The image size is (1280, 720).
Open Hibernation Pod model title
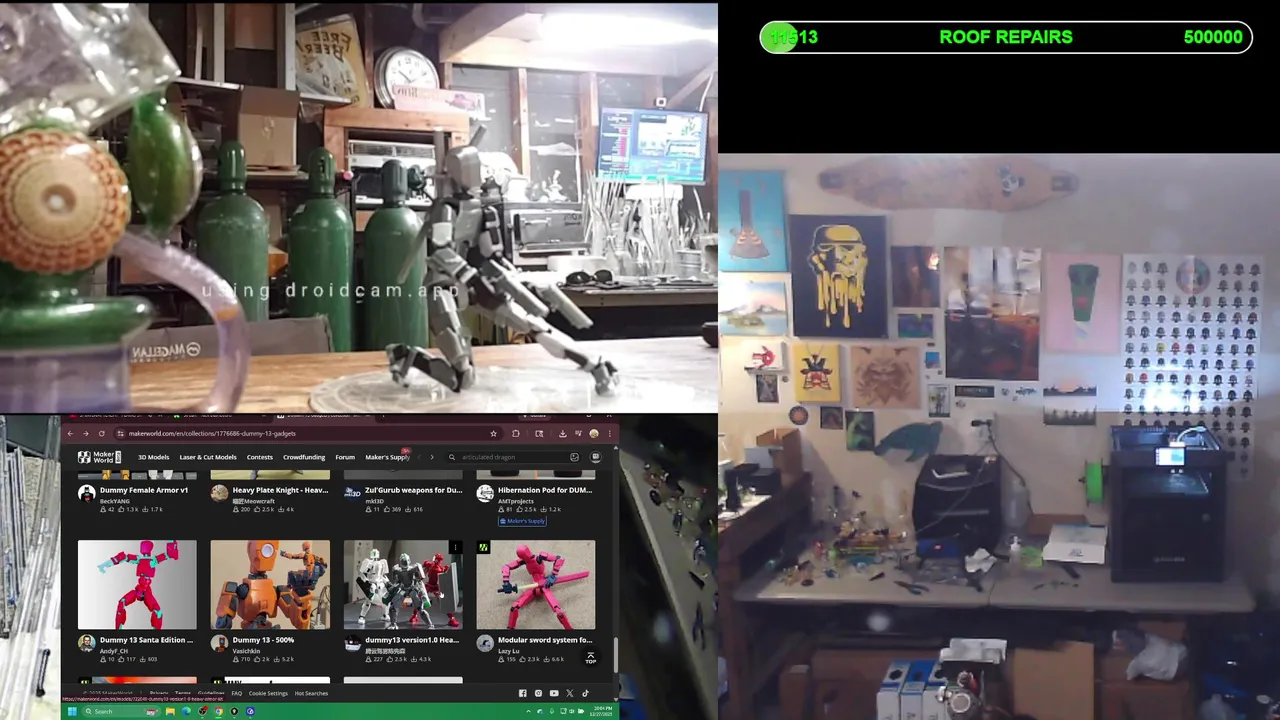[x=545, y=490]
